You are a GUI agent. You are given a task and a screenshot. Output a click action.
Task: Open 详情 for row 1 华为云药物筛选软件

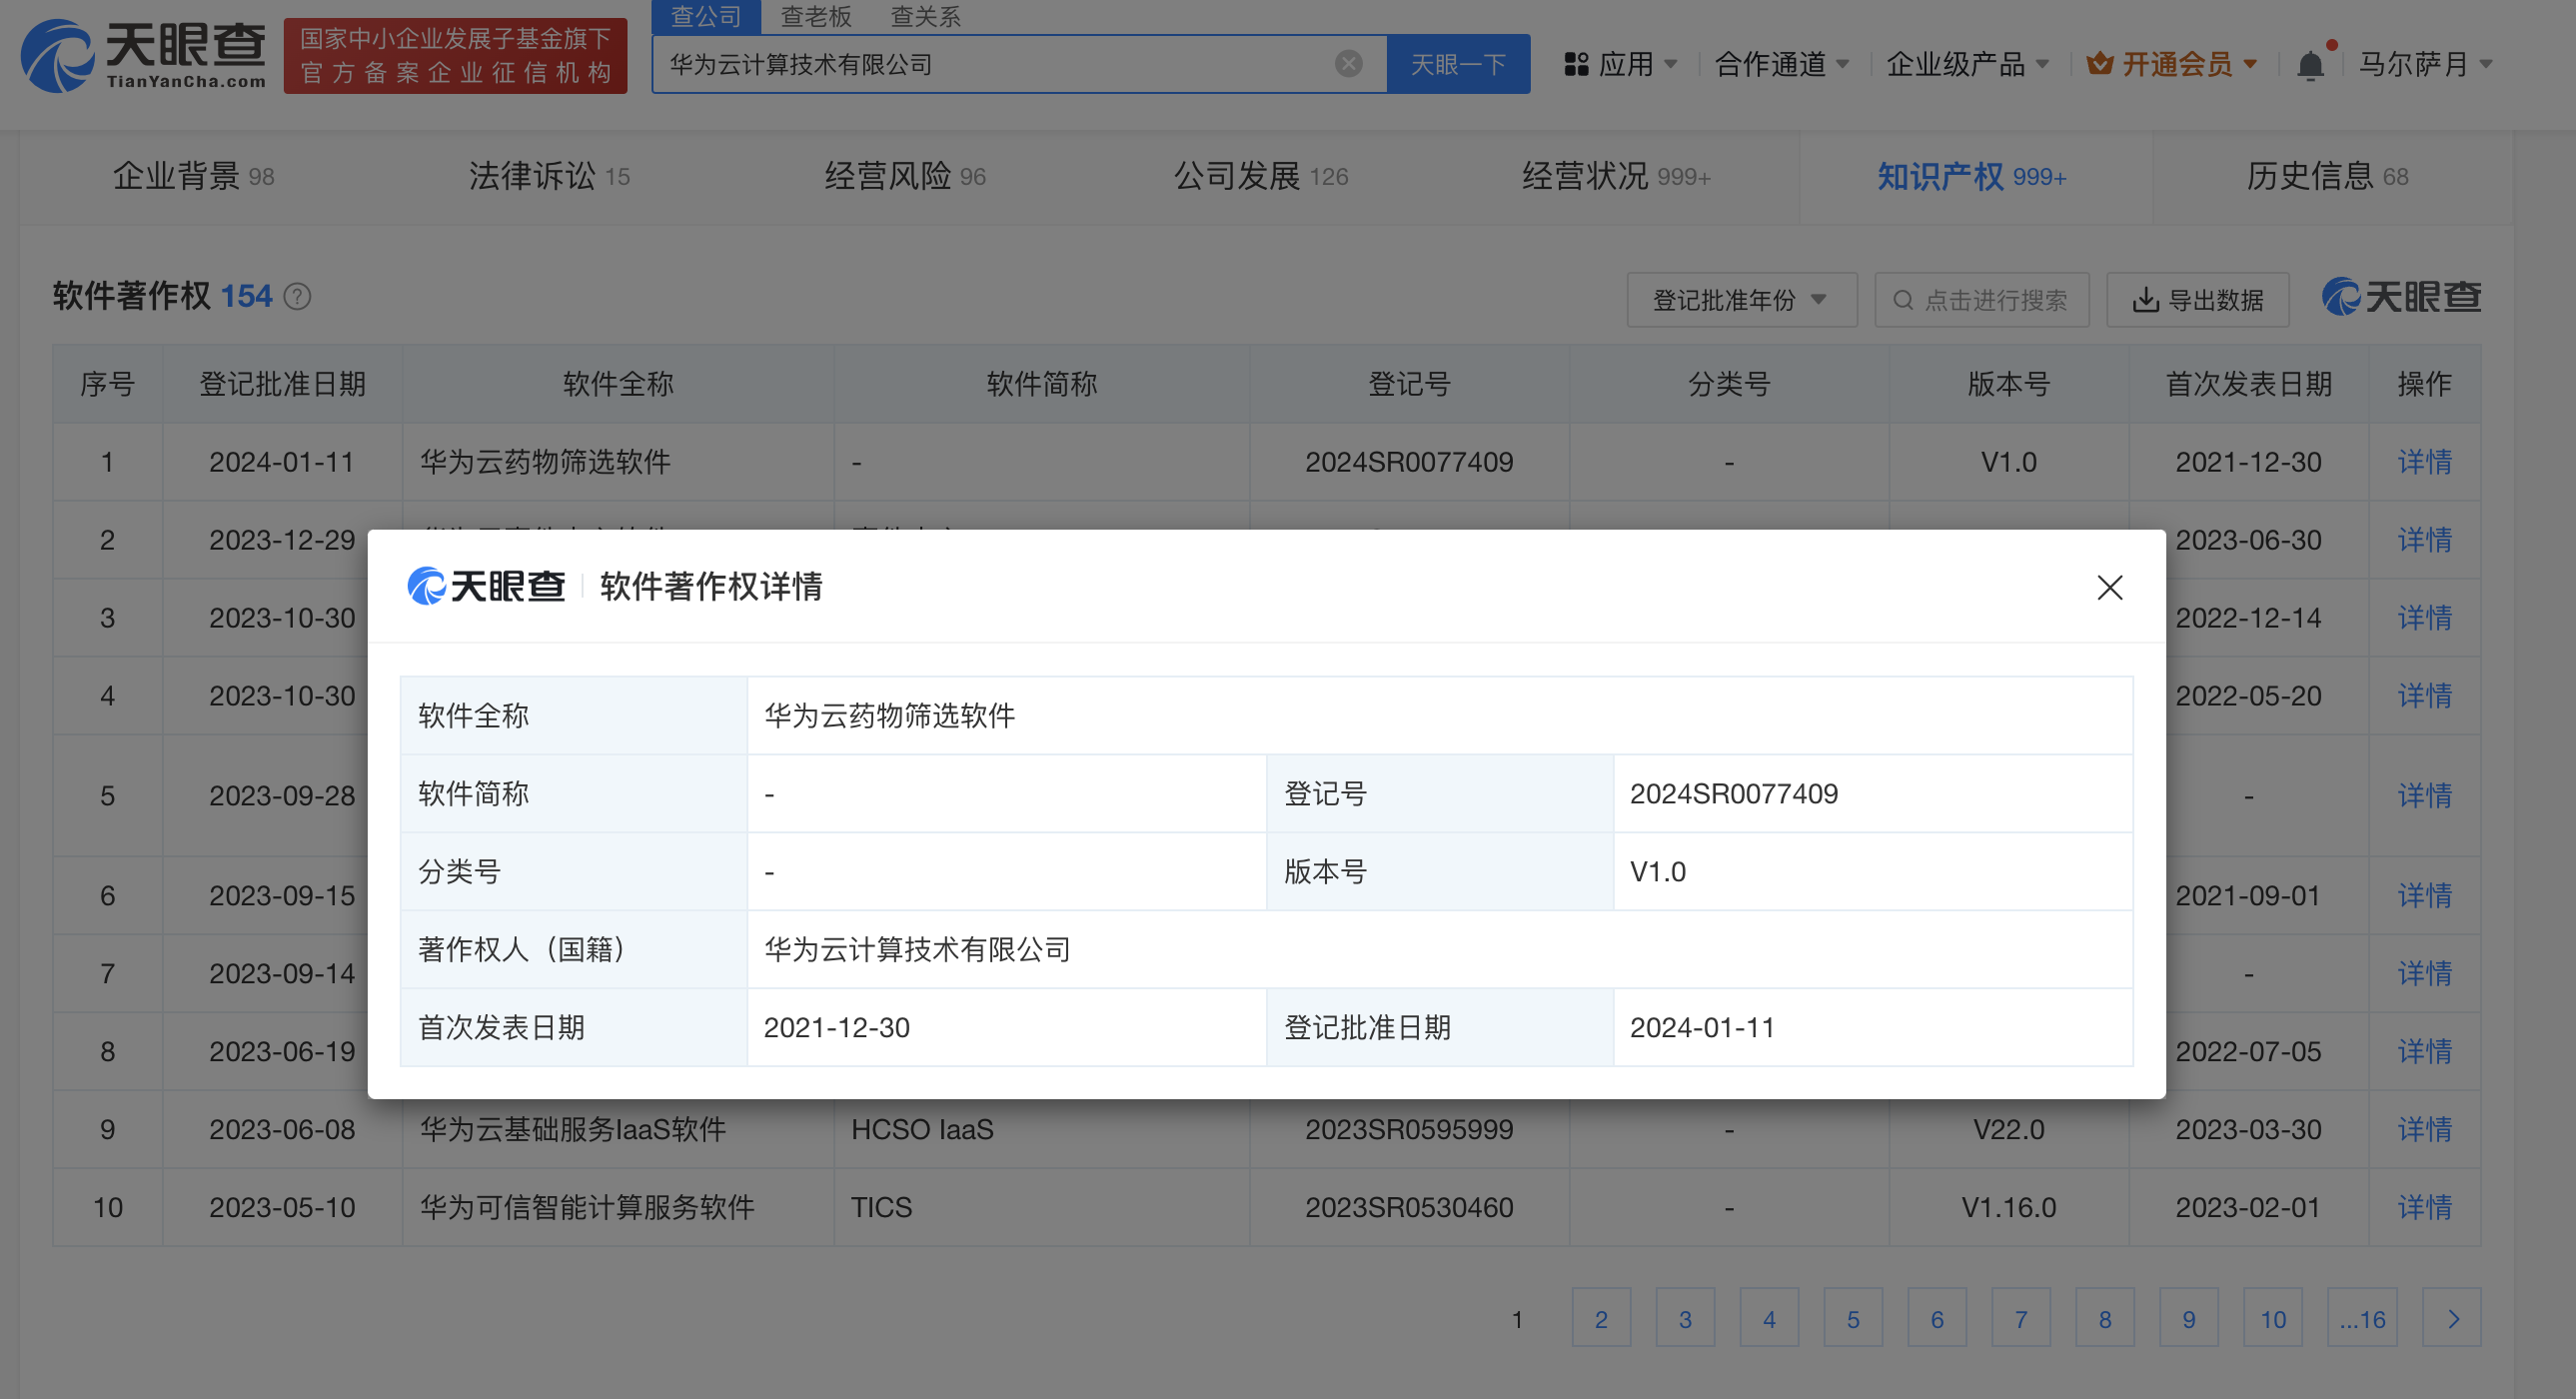coord(2424,462)
